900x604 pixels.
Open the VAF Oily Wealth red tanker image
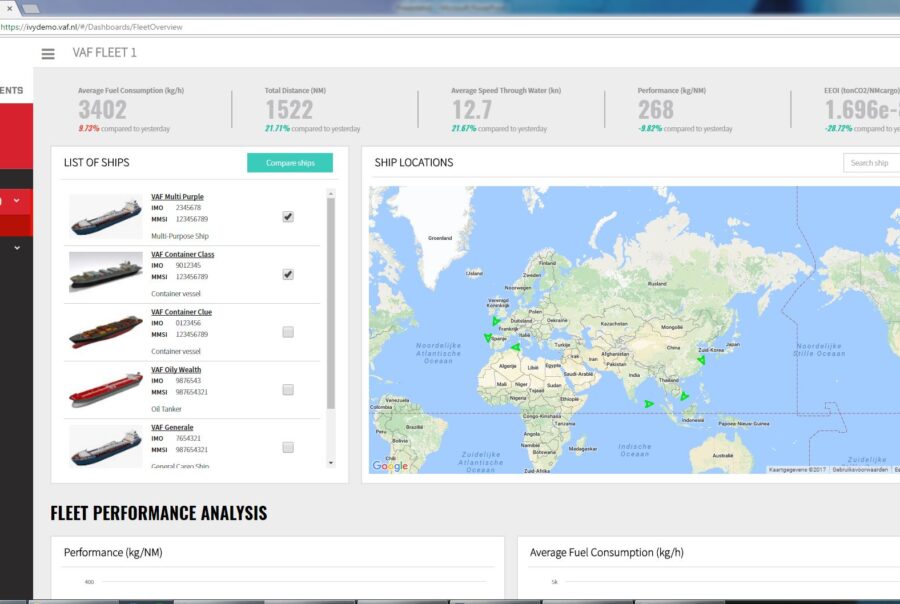(106, 390)
